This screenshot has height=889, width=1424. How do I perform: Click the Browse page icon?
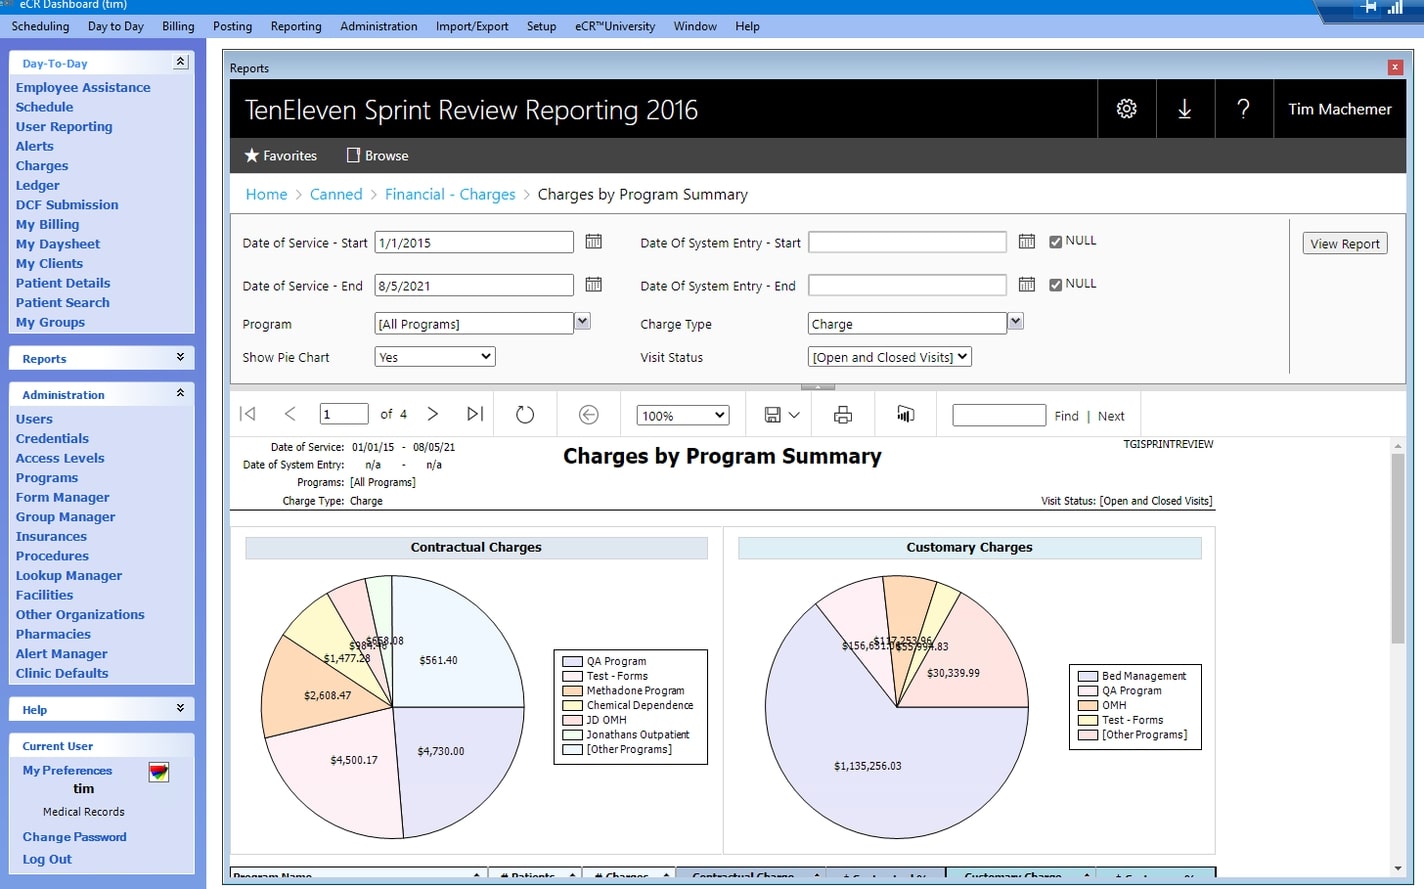[353, 155]
